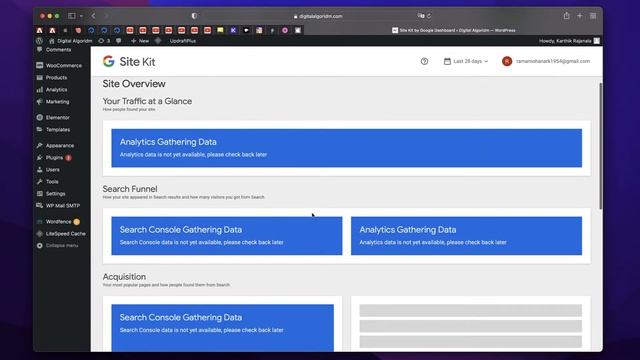Open the Site Kit help question-mark icon

coord(424,61)
